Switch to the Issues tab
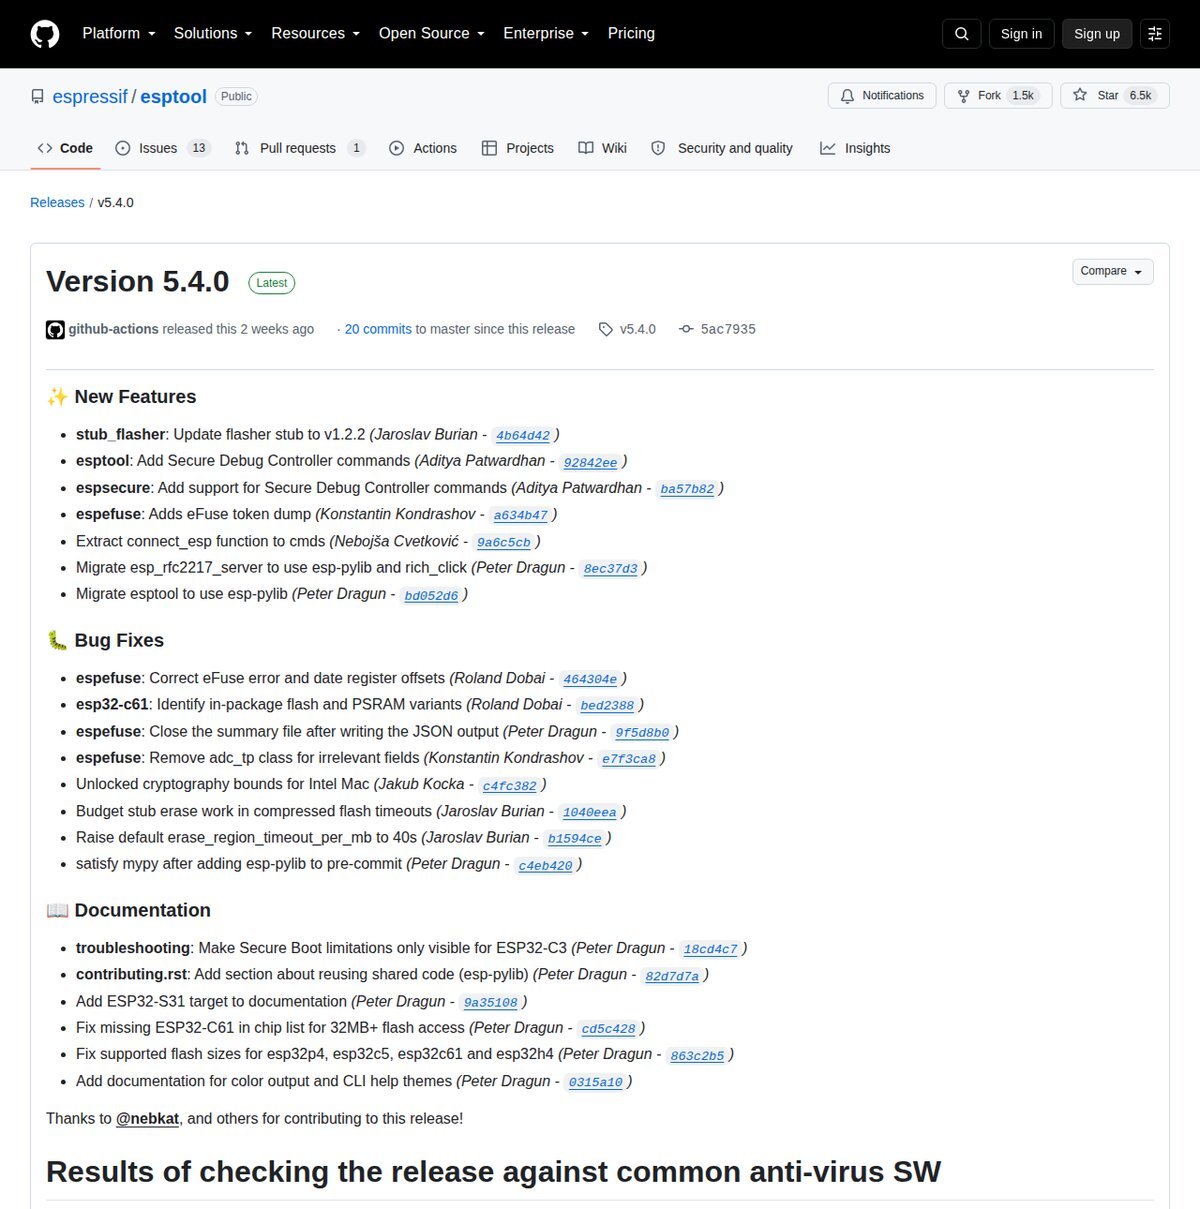Viewport: 1200px width, 1209px height. point(163,148)
